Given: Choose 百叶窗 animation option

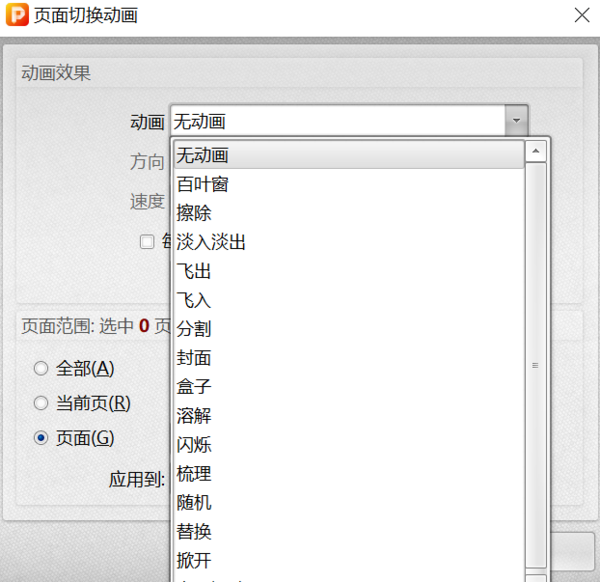Looking at the screenshot, I should tap(349, 184).
